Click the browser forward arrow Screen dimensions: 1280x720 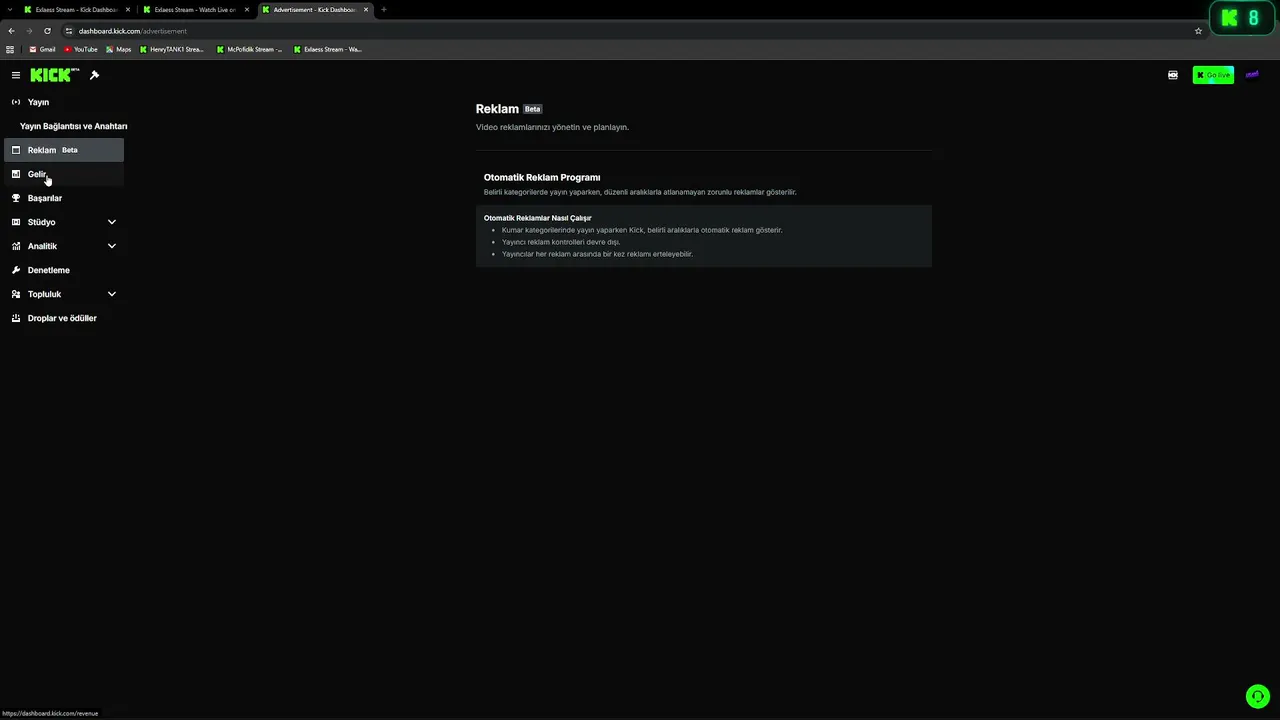pyautogui.click(x=29, y=31)
